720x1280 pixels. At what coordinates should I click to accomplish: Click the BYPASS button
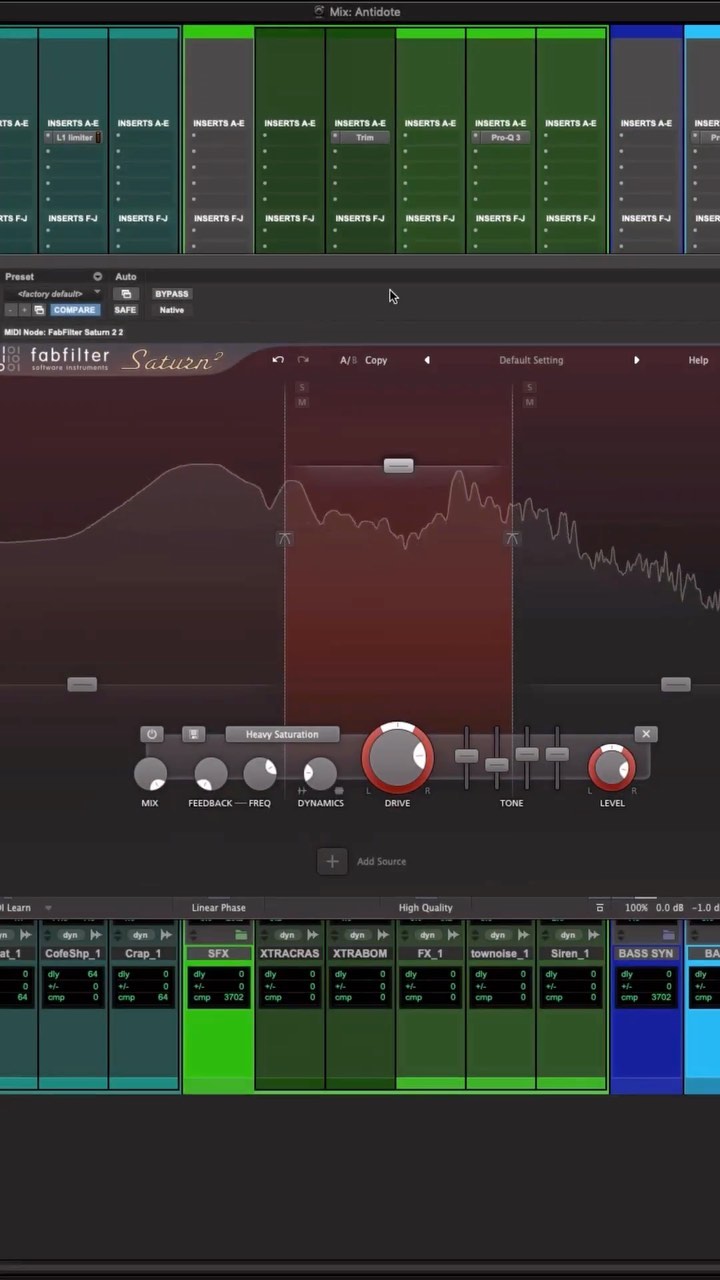pyautogui.click(x=171, y=294)
